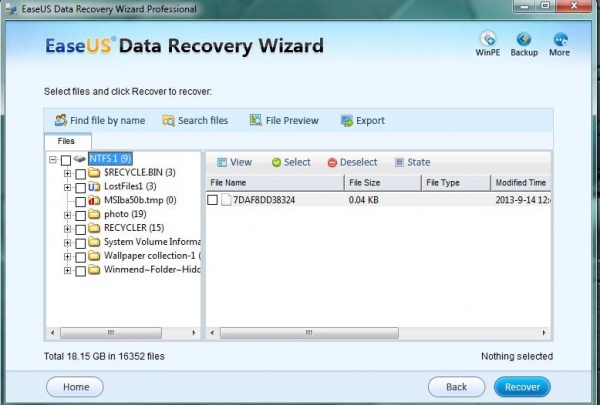Click the green Select button
Viewport: 600px width, 405px height.
(x=291, y=162)
